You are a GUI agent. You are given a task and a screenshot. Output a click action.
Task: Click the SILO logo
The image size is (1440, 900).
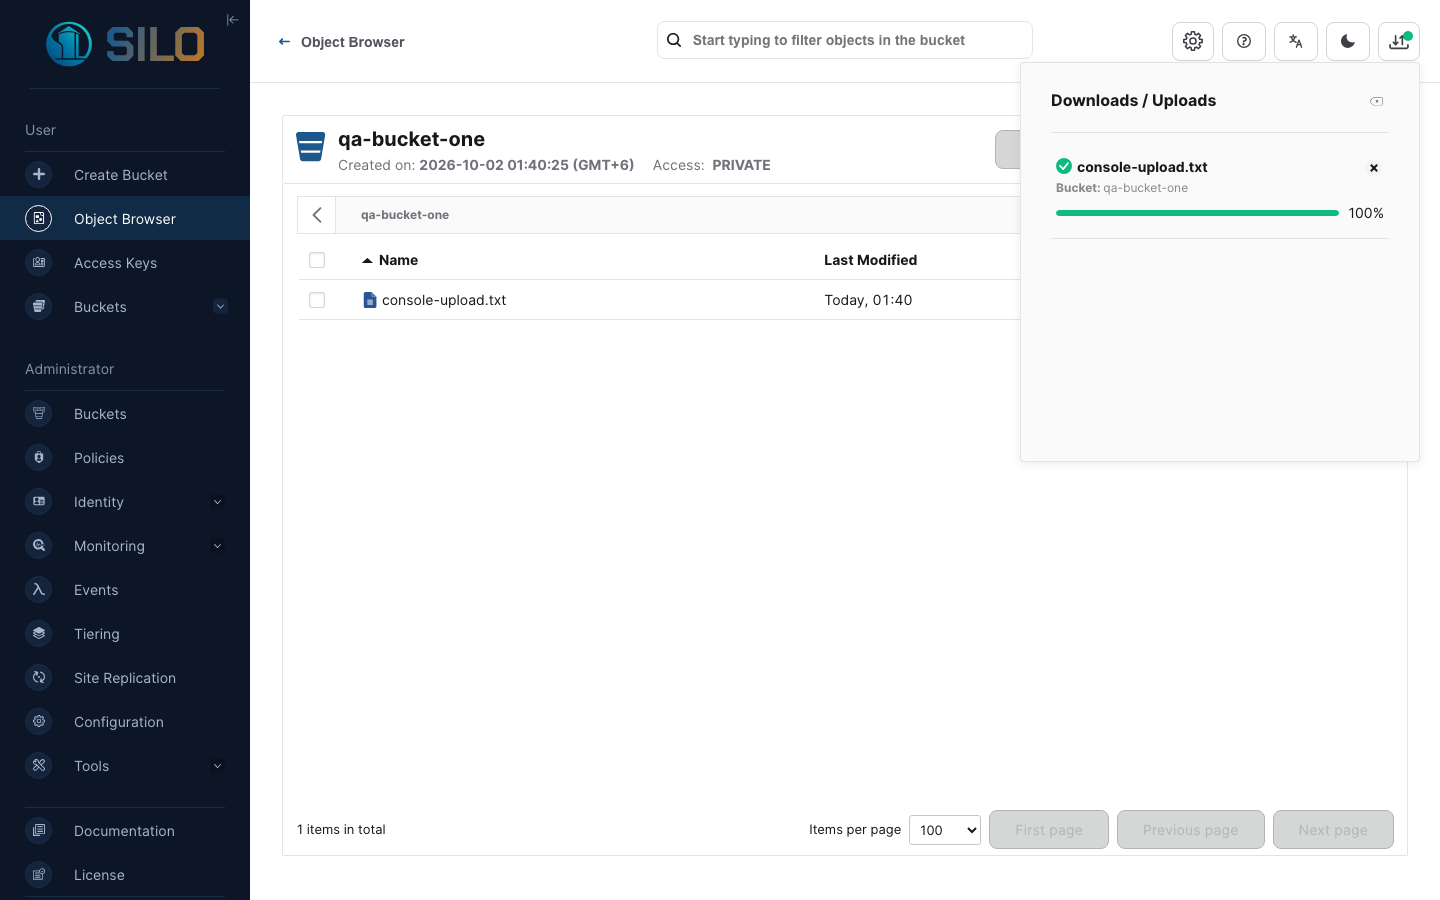point(125,43)
